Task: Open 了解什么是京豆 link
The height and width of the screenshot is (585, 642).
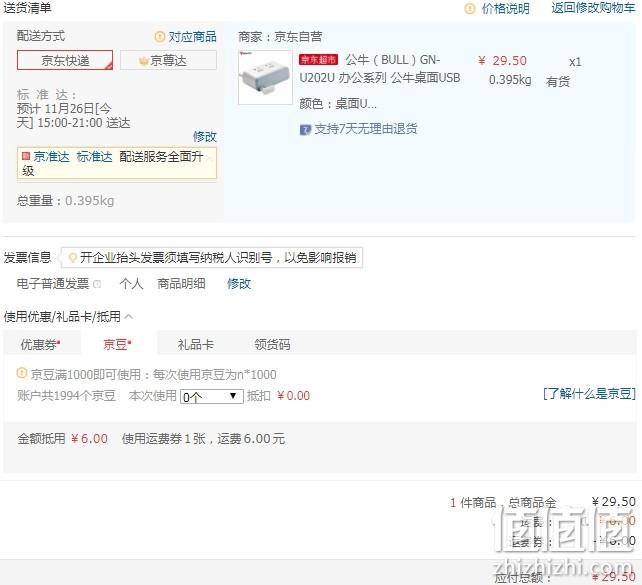Action: point(589,394)
